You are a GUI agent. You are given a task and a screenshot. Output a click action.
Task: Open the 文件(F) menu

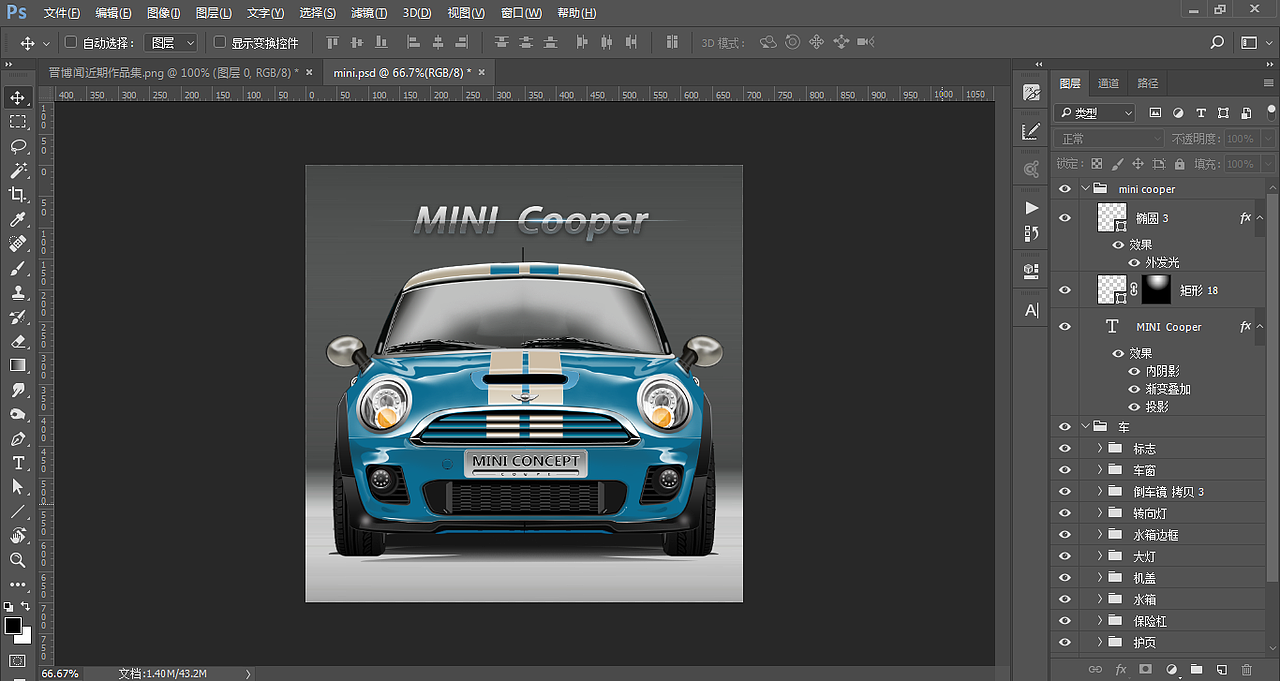pyautogui.click(x=62, y=13)
